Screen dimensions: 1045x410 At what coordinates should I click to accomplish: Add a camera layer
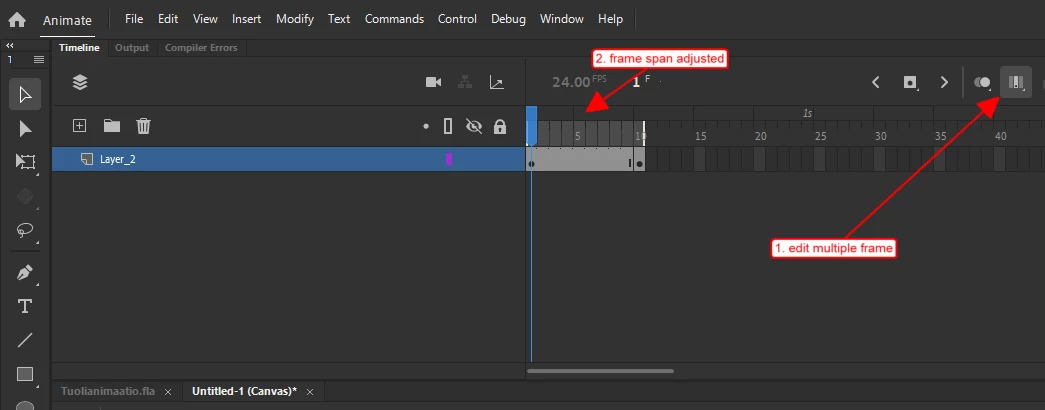tap(434, 82)
